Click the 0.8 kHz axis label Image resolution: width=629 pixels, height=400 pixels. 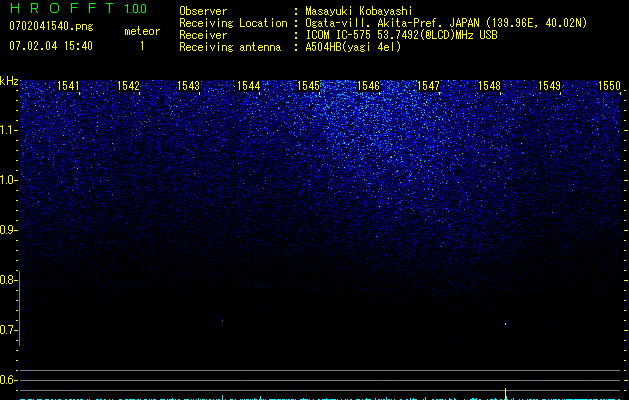[x=7, y=280]
